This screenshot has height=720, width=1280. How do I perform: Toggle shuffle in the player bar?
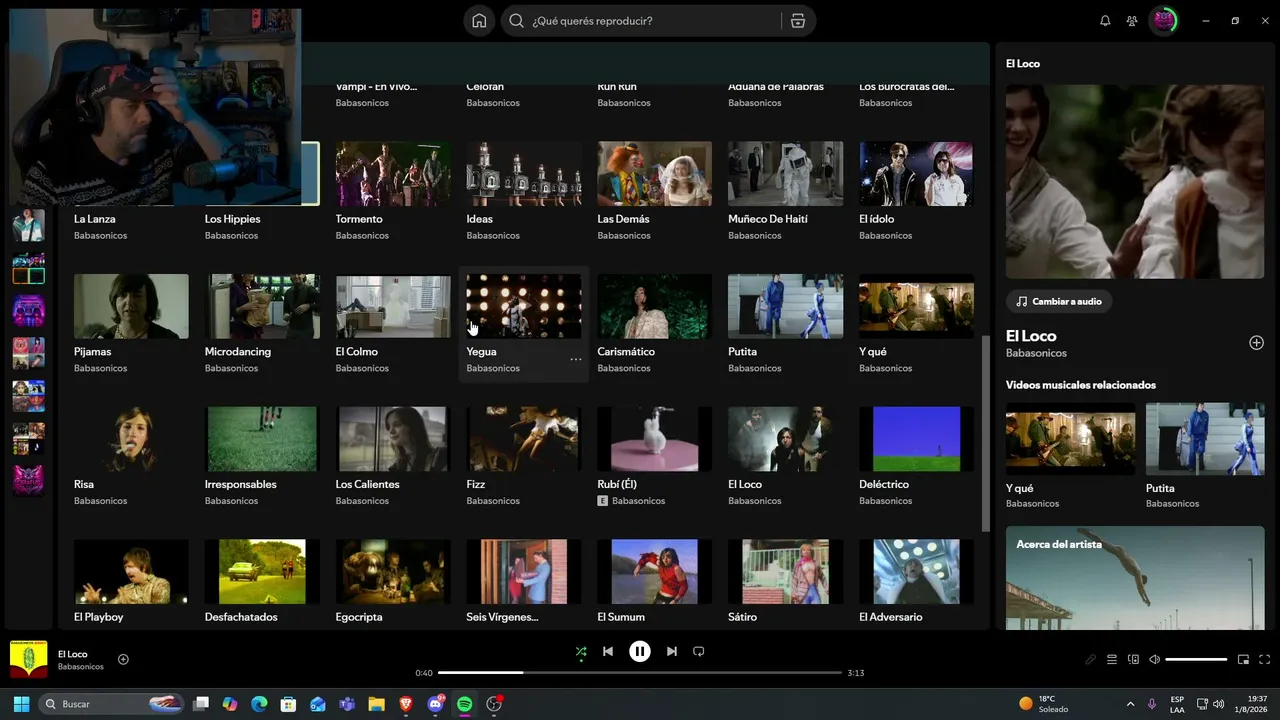point(581,652)
